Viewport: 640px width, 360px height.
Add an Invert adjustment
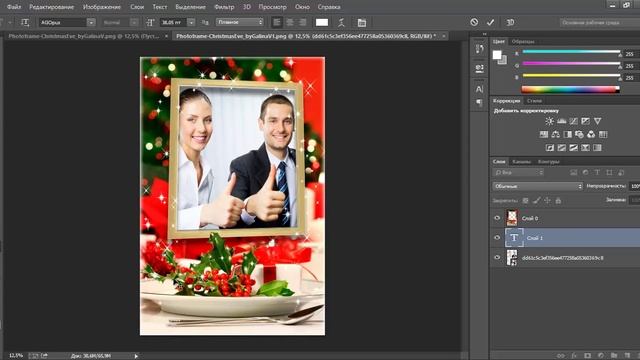click(550, 148)
